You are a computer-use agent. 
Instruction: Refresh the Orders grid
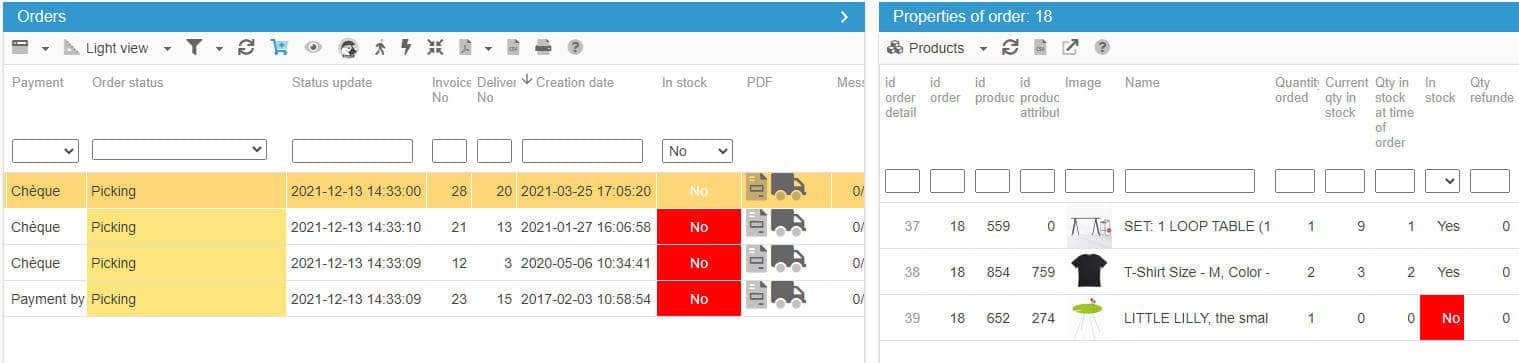click(x=246, y=47)
